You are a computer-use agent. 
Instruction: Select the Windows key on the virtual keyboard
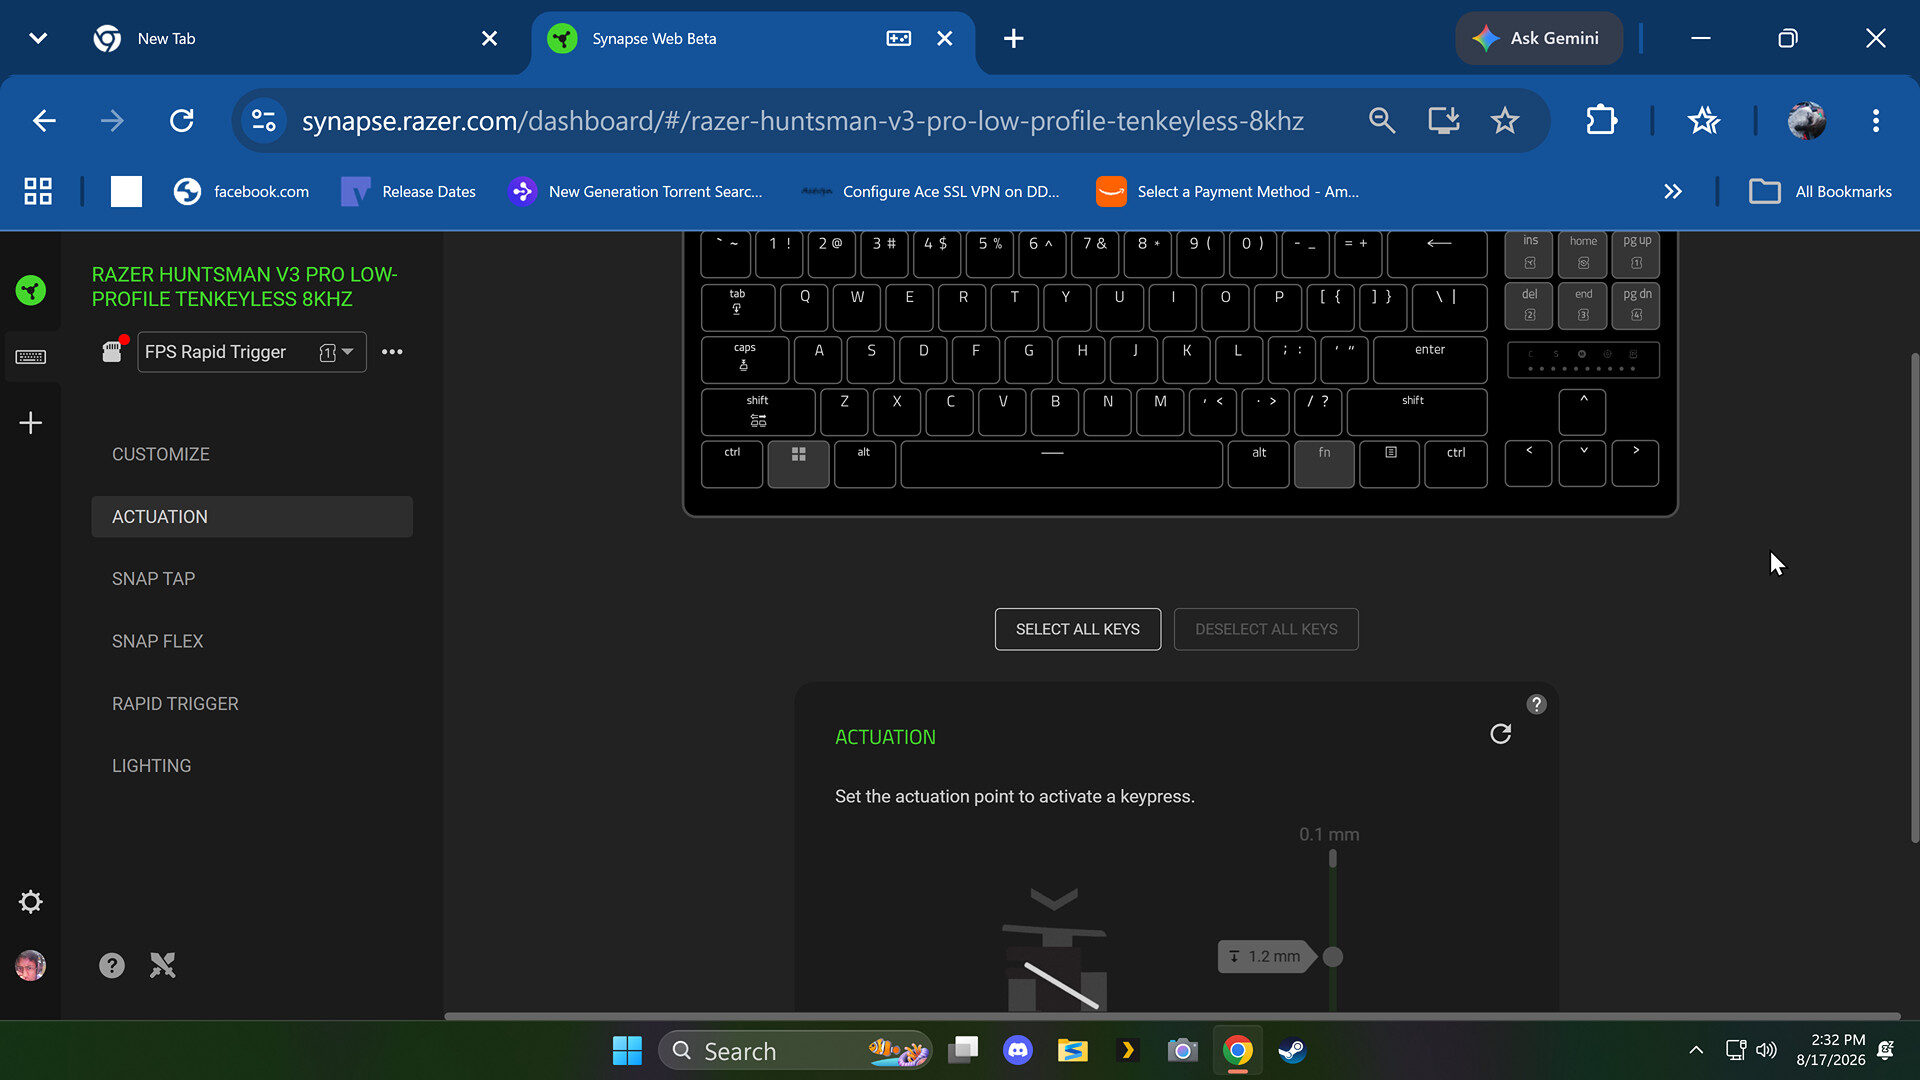coord(798,464)
